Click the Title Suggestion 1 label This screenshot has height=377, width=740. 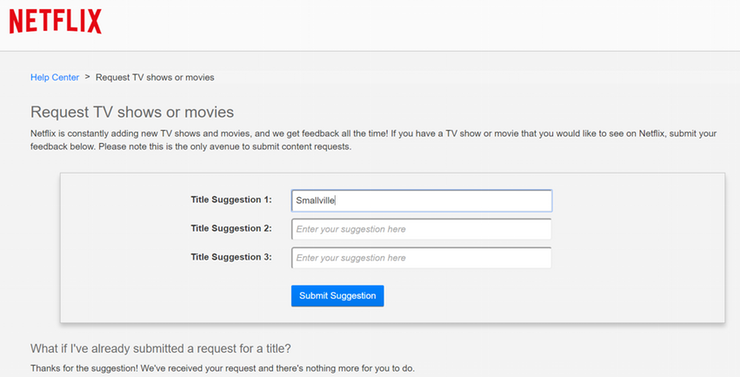231,200
